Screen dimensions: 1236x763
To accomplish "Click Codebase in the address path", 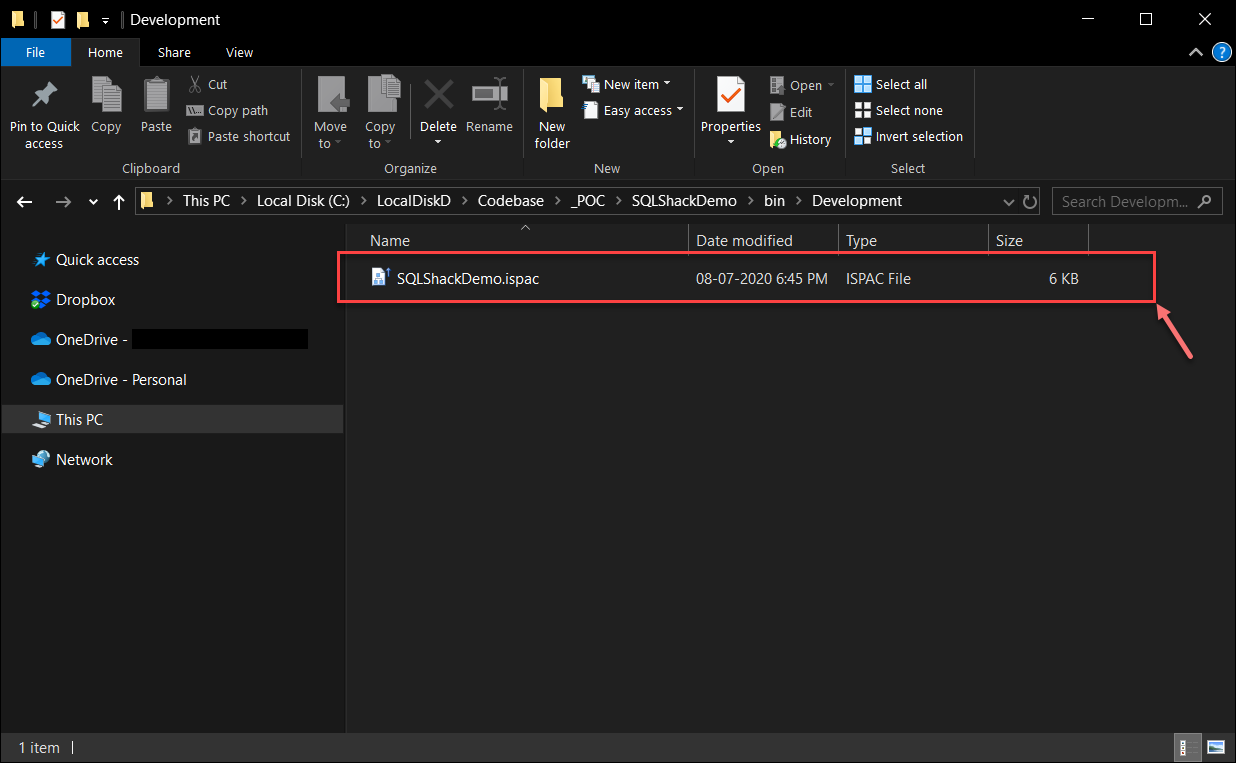I will pyautogui.click(x=511, y=201).
